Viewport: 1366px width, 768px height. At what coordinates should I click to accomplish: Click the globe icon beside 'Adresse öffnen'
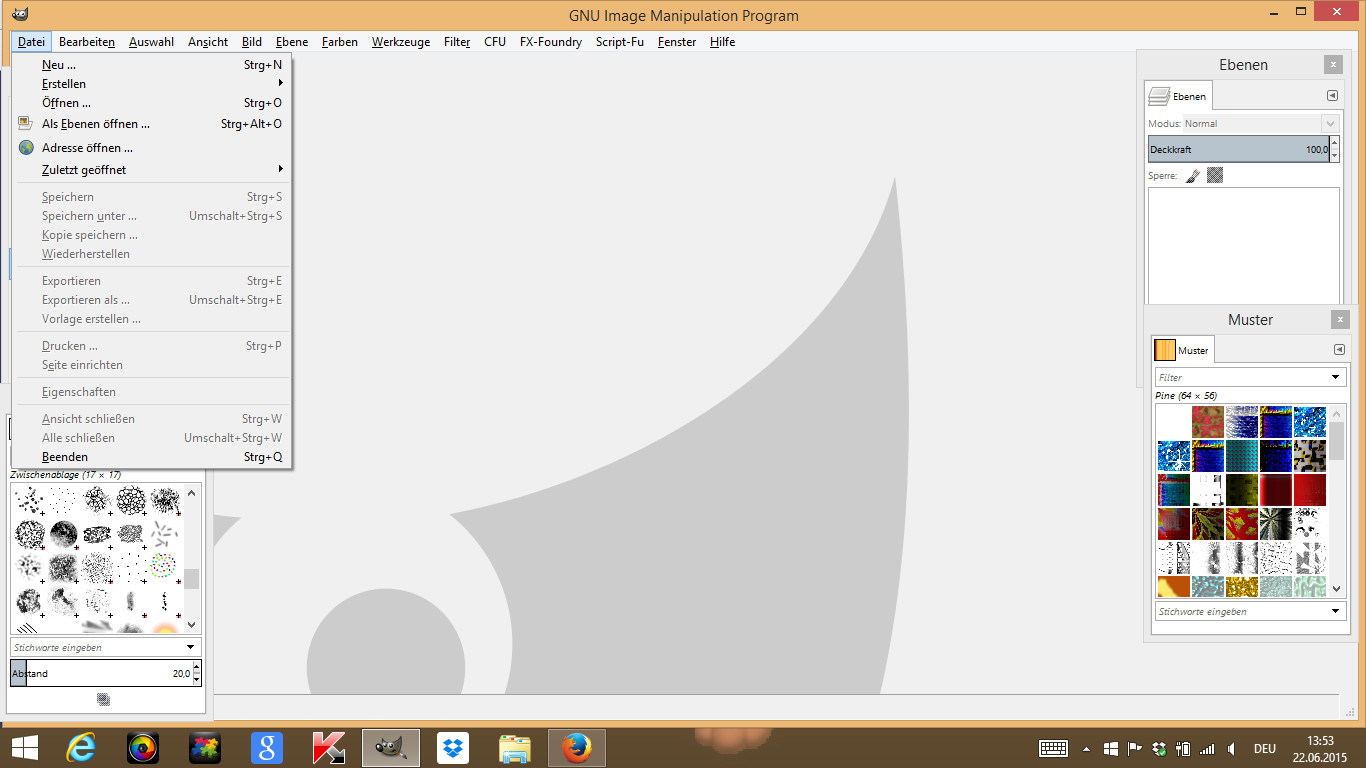point(26,147)
